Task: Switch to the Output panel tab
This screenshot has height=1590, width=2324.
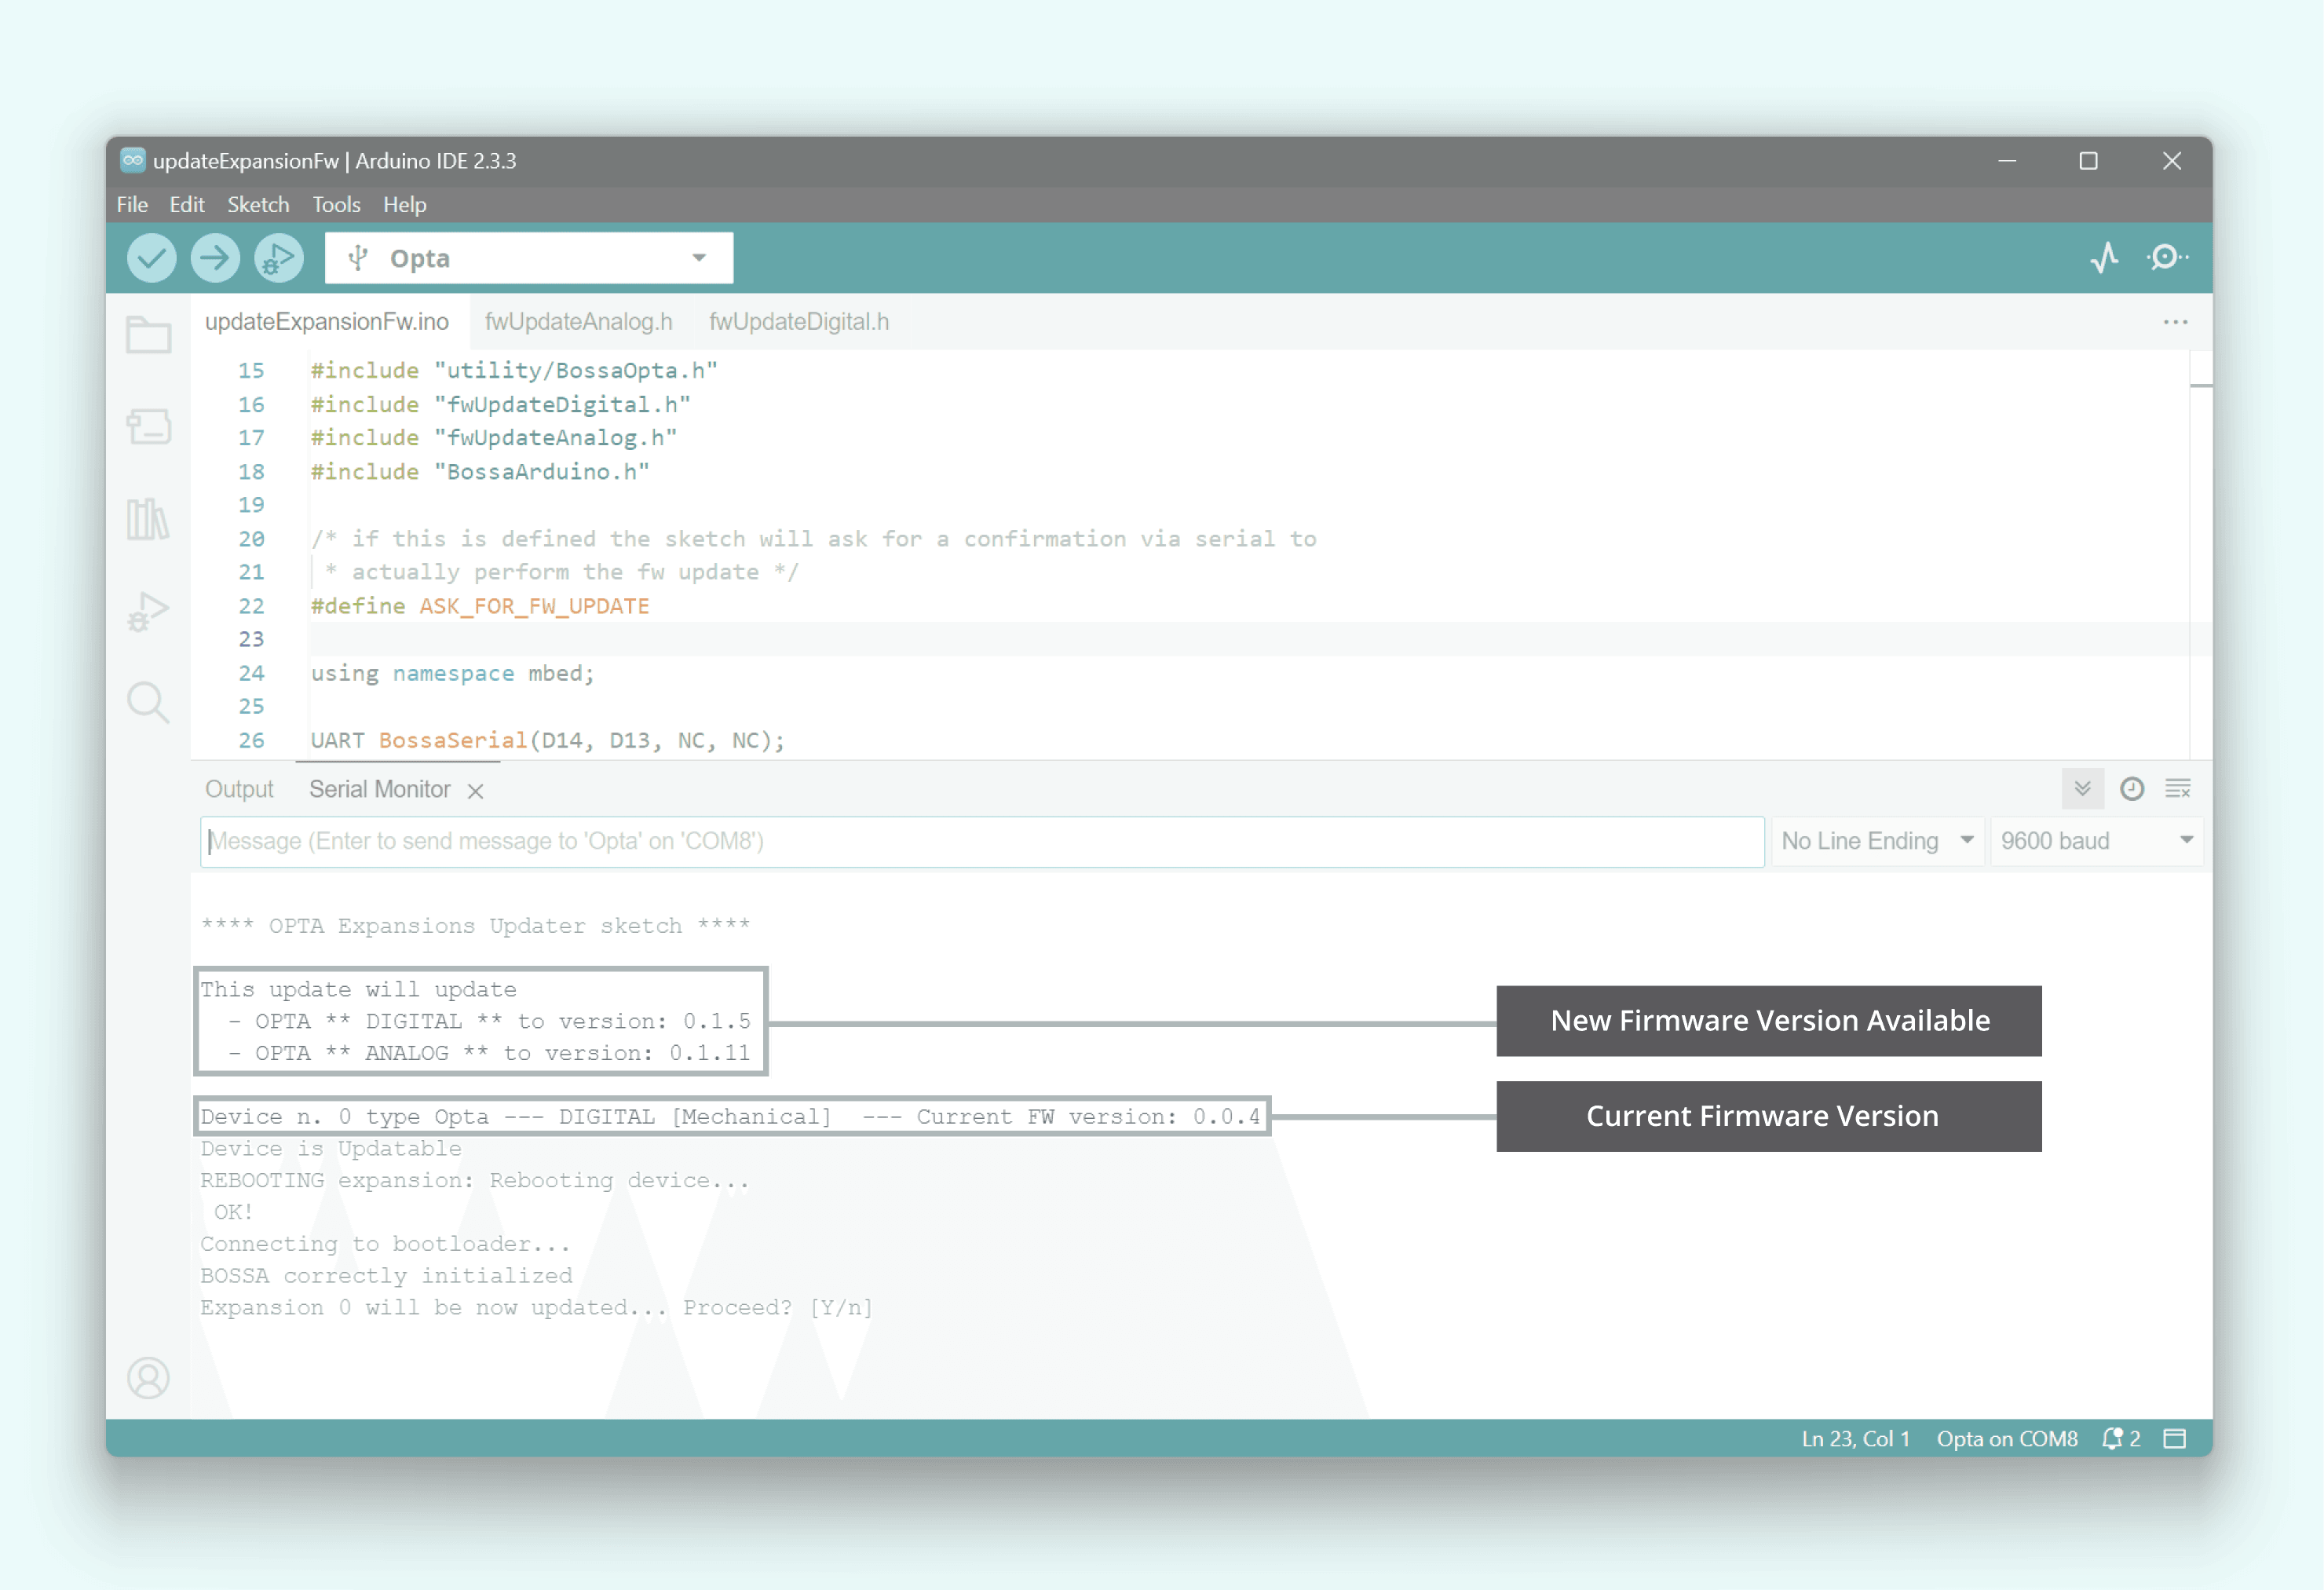Action: [239, 789]
